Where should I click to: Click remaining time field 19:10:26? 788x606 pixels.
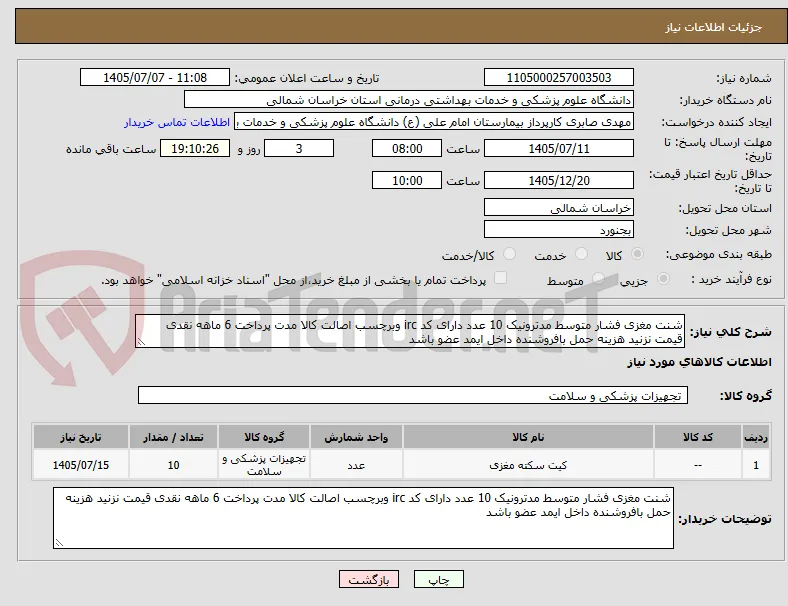(195, 148)
